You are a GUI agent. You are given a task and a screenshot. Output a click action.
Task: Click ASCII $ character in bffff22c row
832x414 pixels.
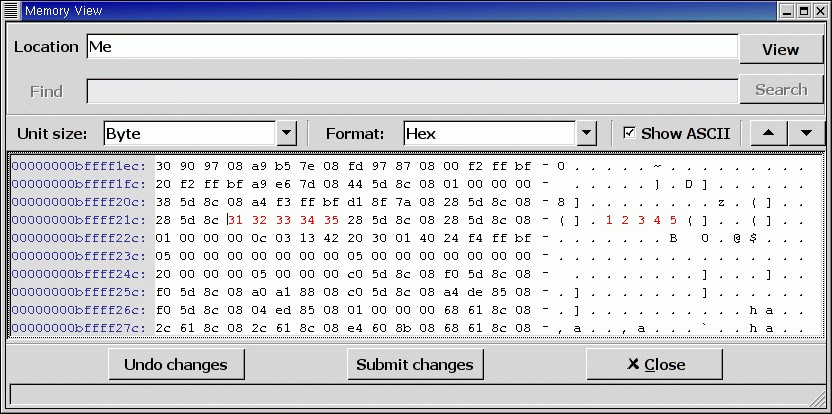click(x=753, y=238)
